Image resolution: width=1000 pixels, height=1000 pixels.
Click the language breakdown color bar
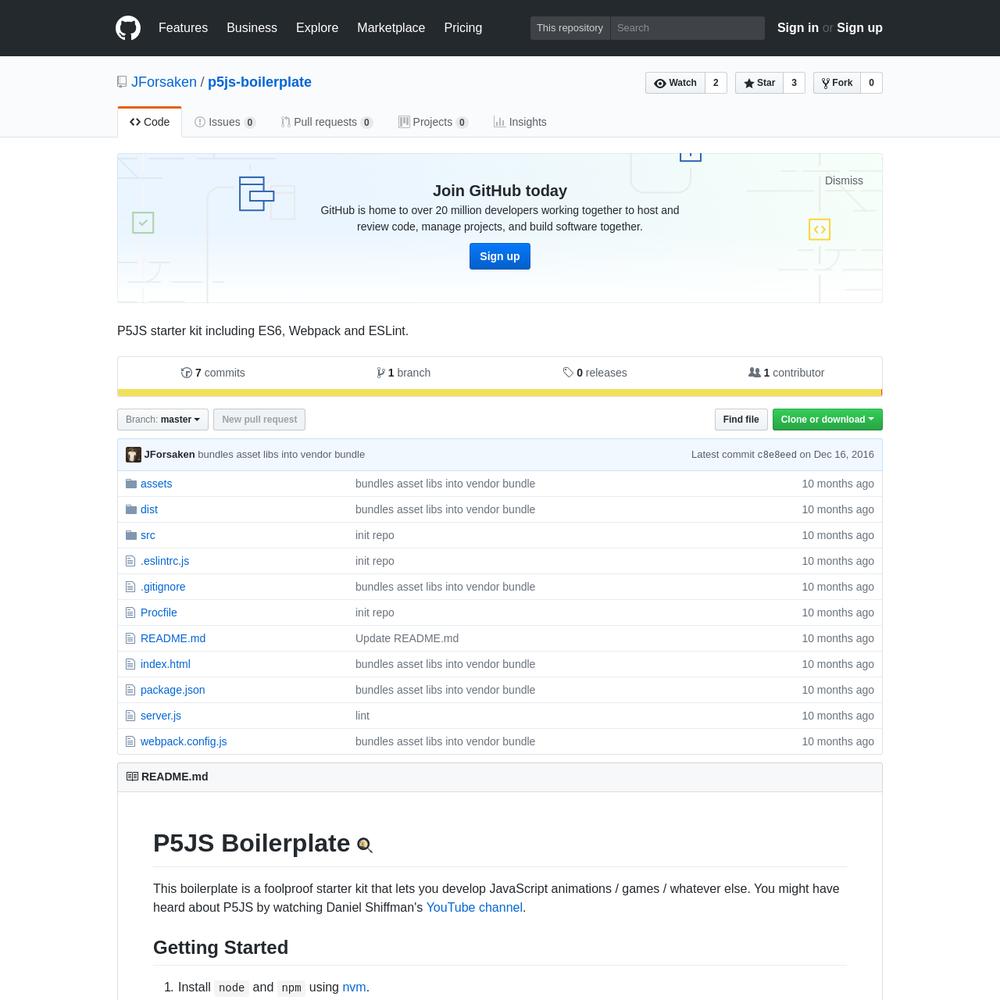500,393
